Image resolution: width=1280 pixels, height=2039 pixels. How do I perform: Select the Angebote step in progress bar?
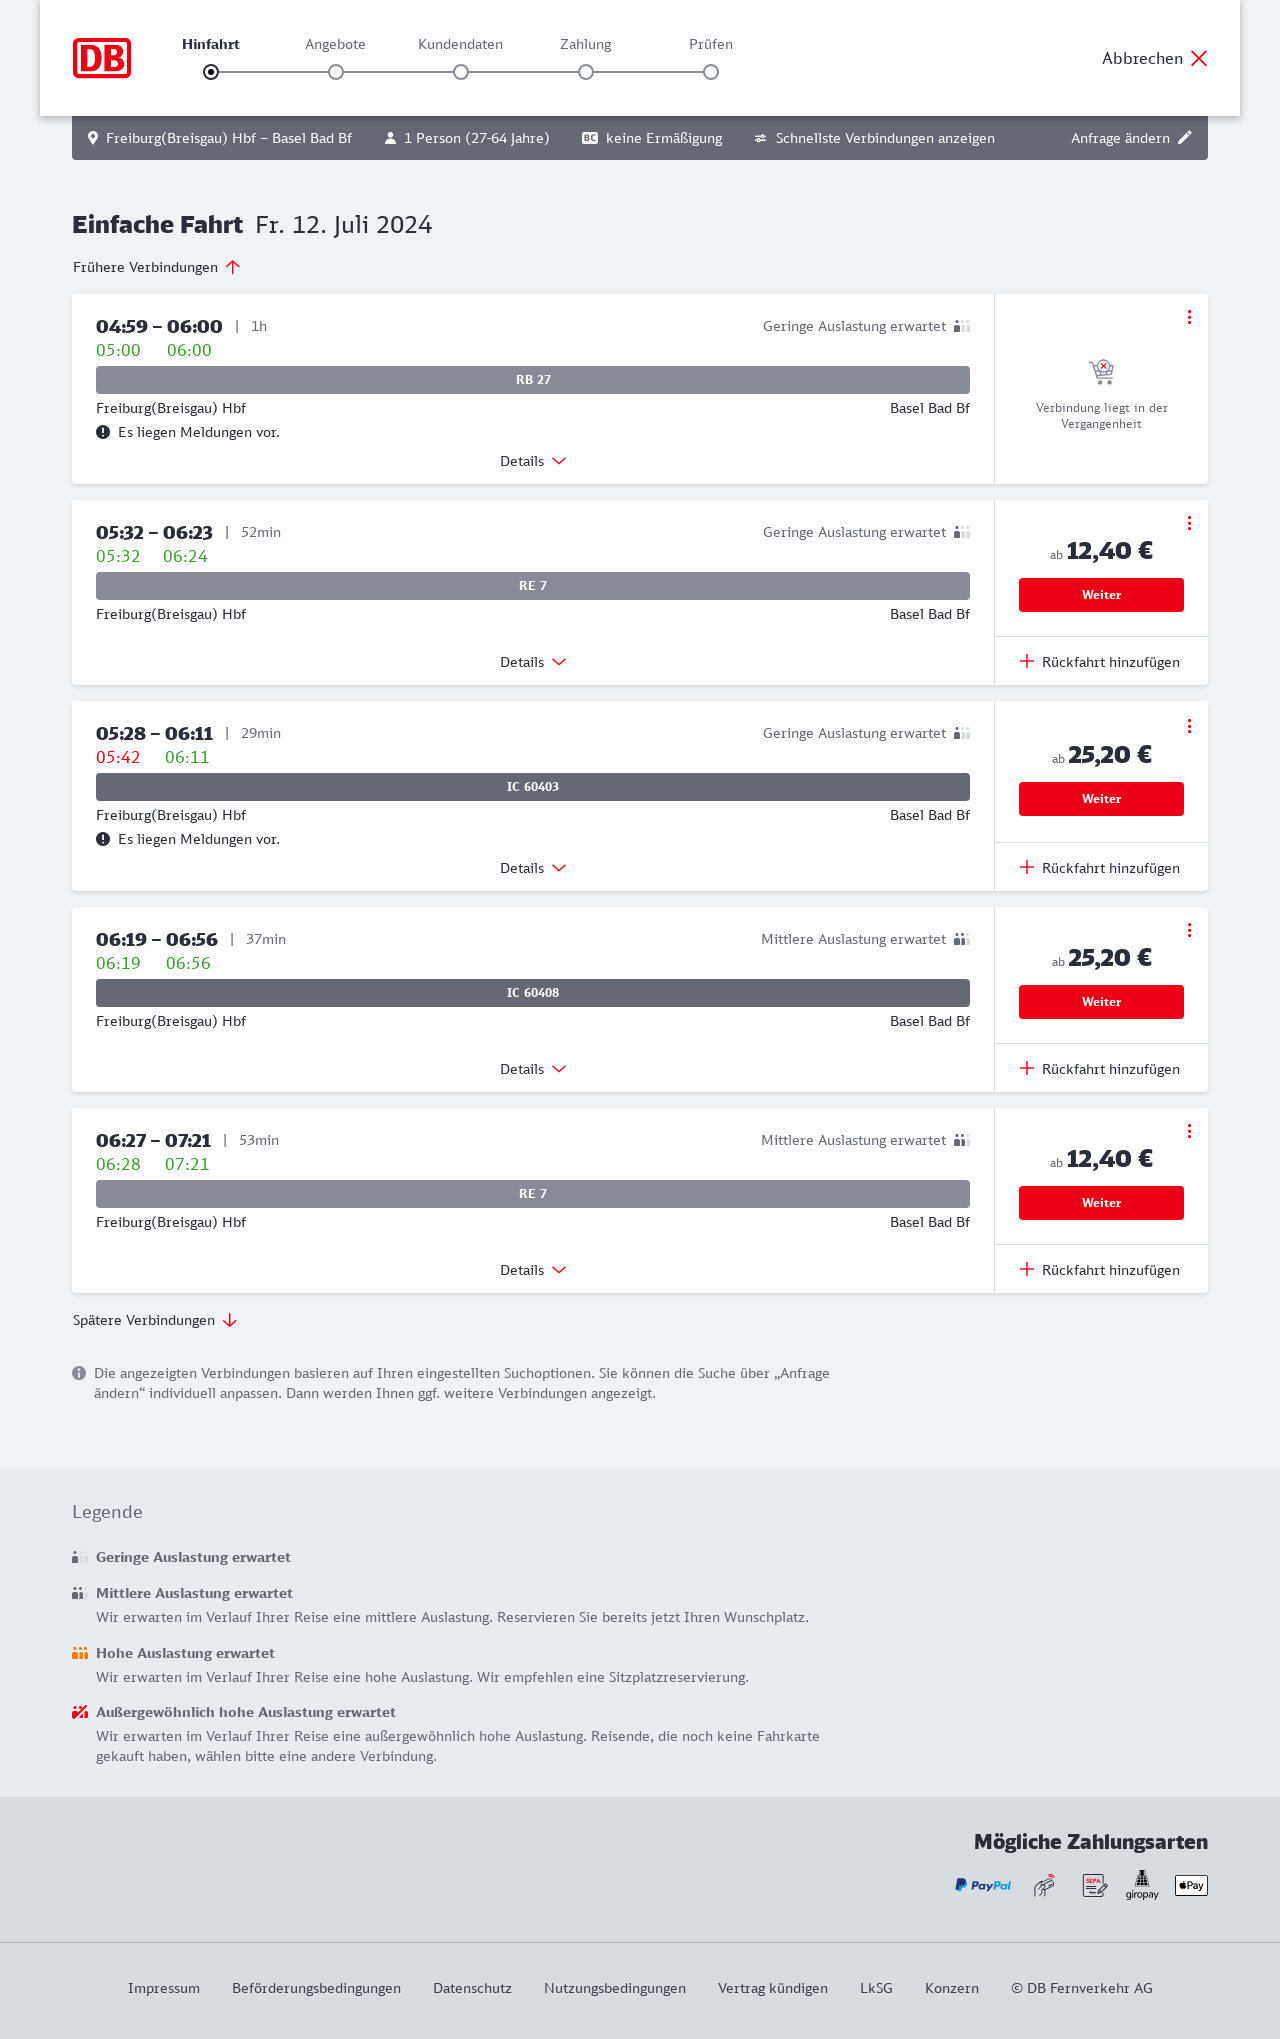336,72
